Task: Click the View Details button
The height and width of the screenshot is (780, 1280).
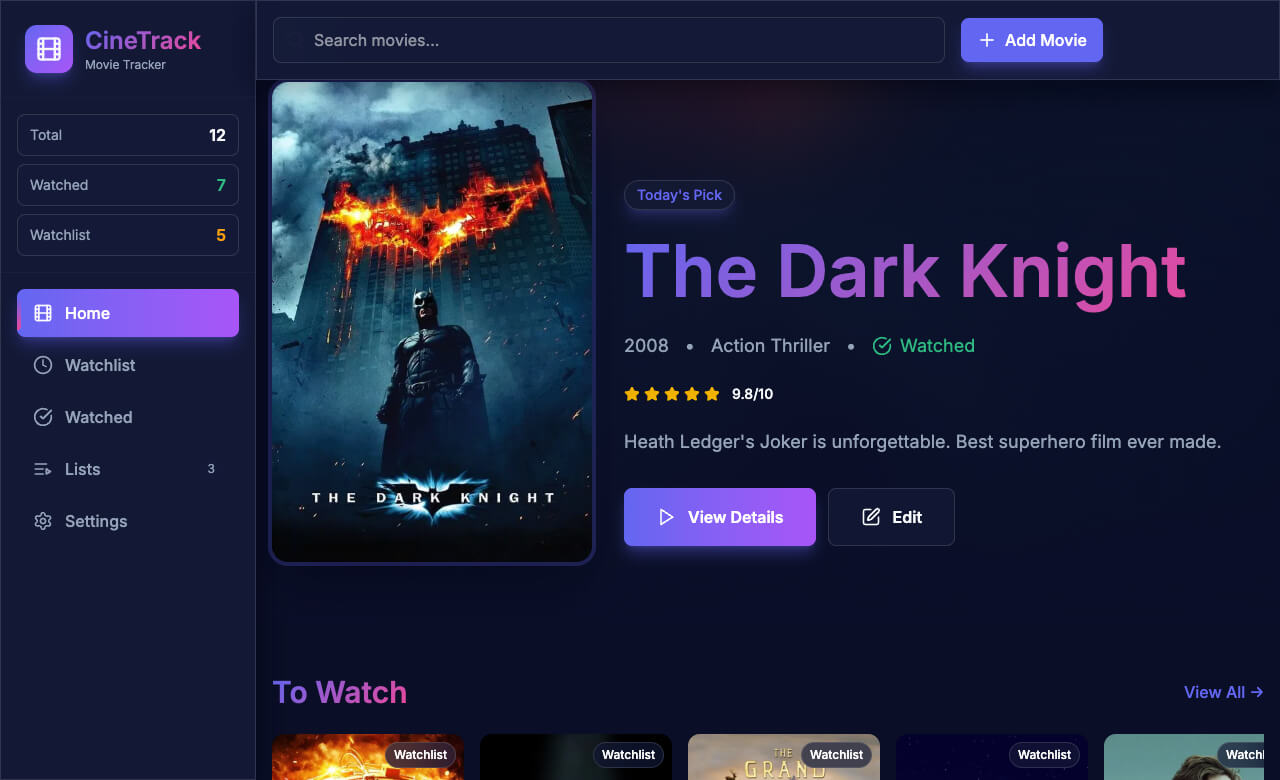Action: click(x=719, y=517)
